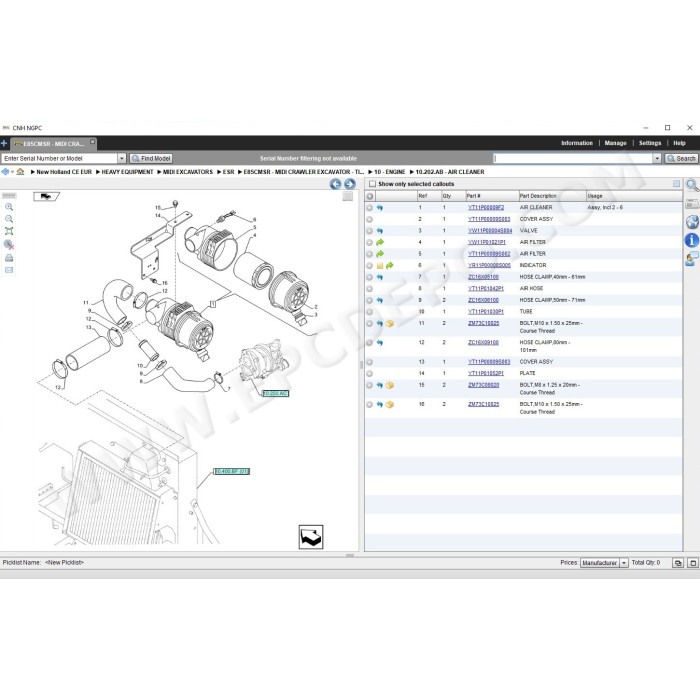Image resolution: width=700 pixels, height=700 pixels.
Task: Click the yellow note icon in INDICATOR row
Action: point(380,266)
